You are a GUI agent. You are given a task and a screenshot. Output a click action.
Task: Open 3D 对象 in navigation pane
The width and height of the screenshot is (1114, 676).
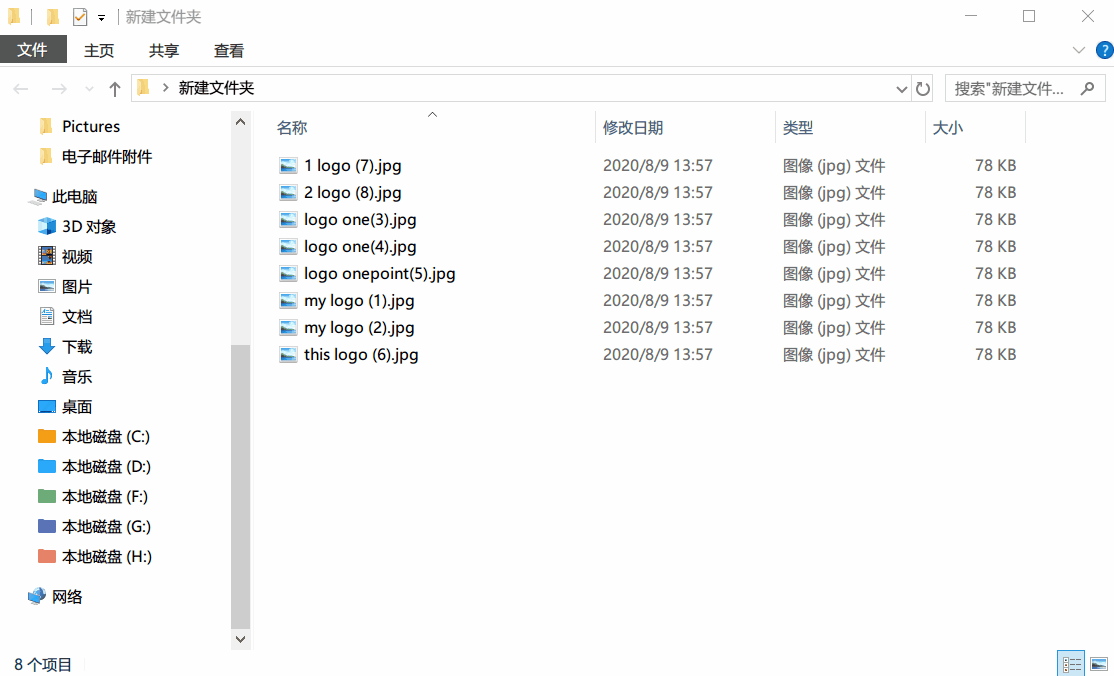(x=88, y=226)
